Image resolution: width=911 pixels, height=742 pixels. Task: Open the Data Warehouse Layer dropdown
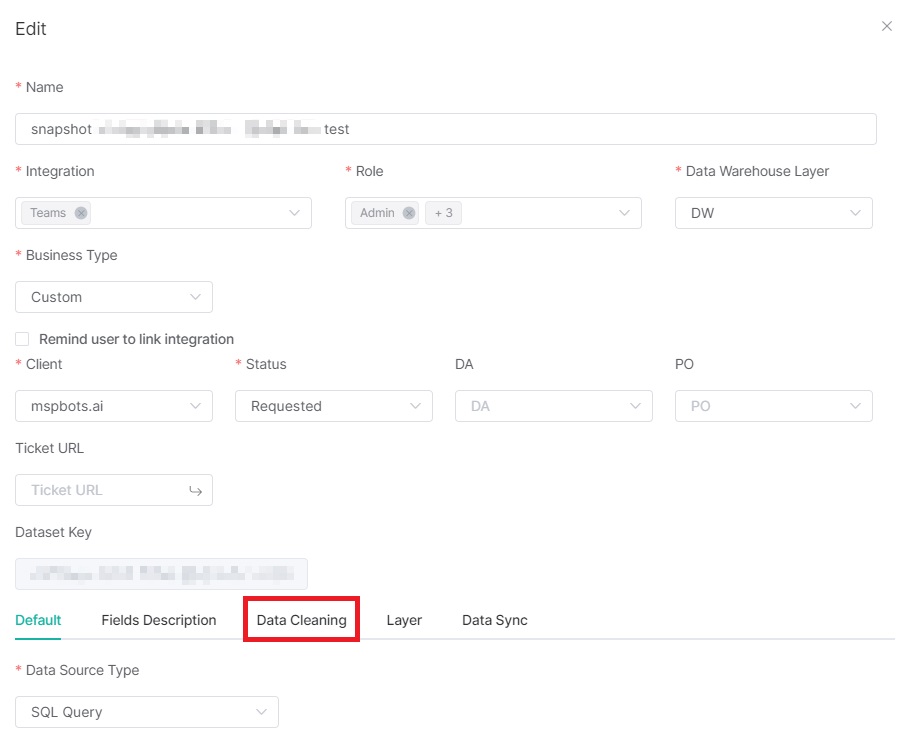point(773,213)
